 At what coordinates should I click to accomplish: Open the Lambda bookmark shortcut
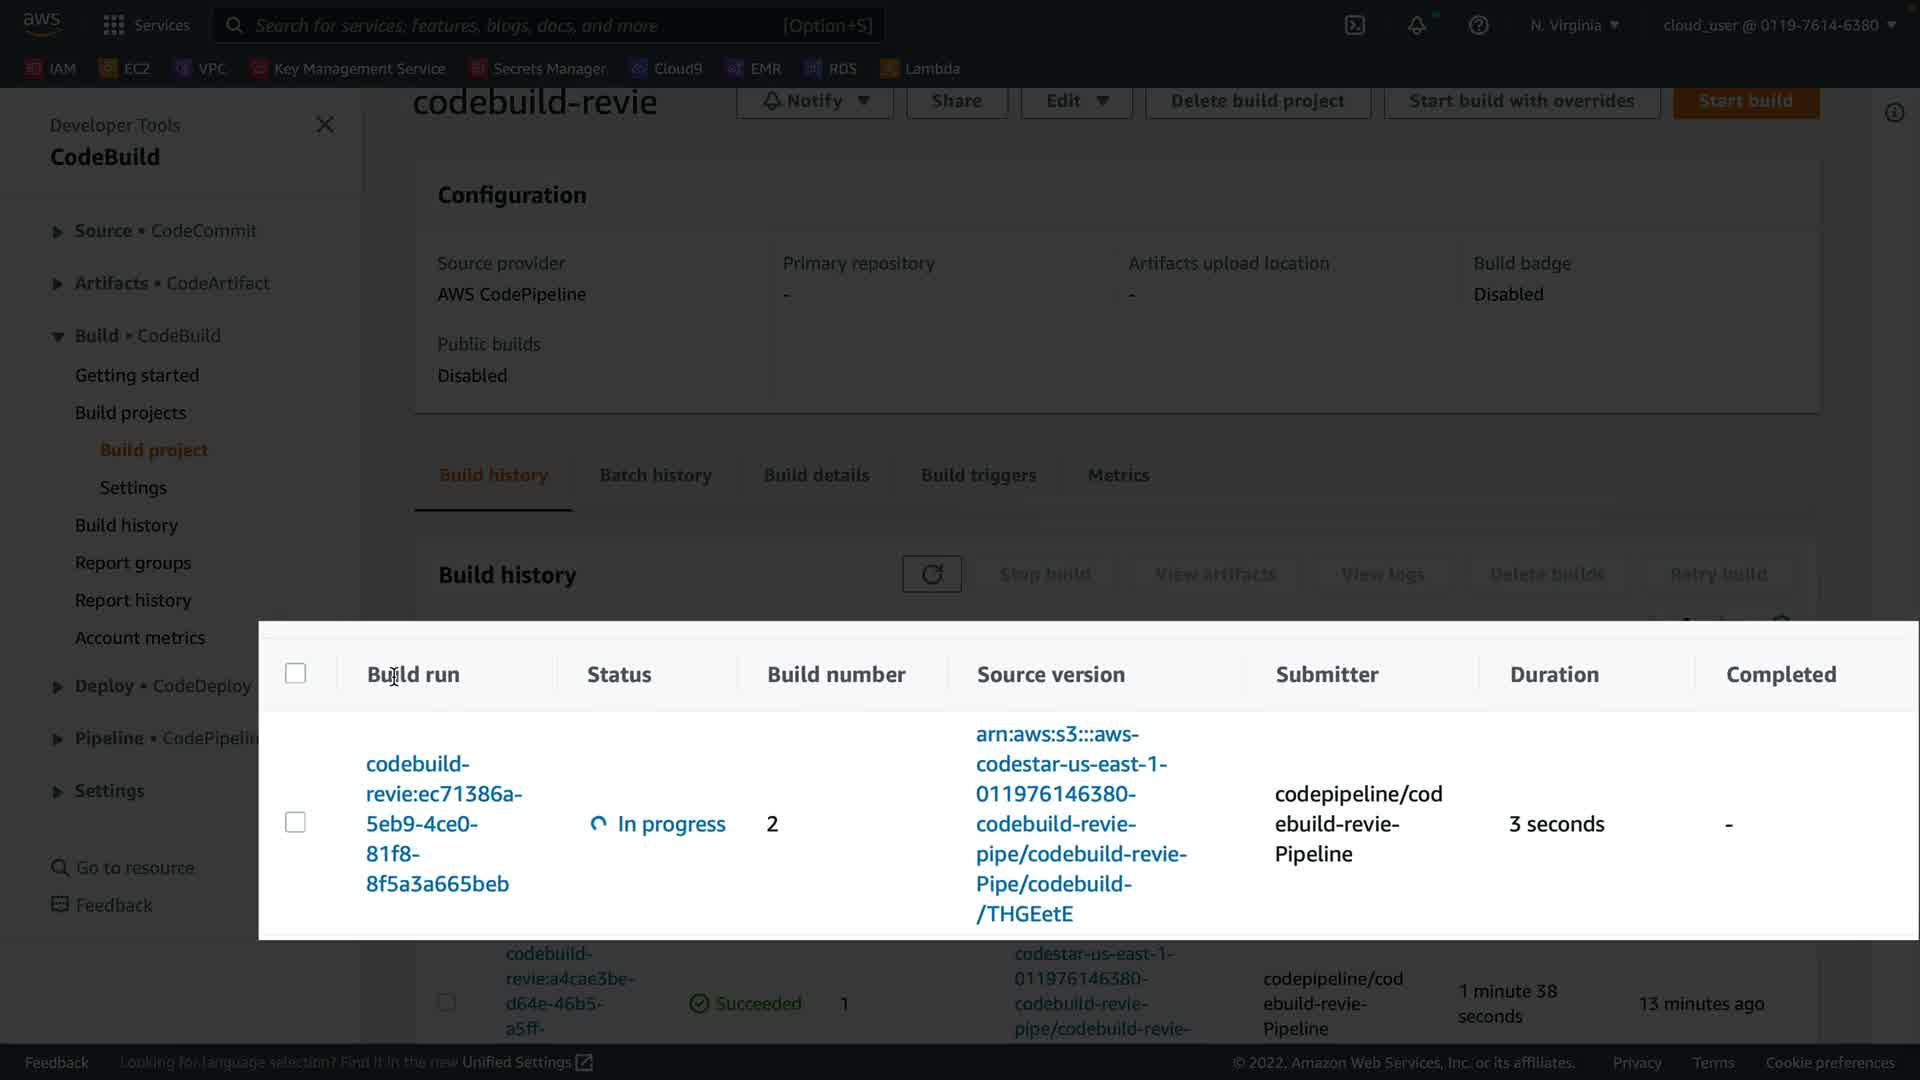(920, 68)
